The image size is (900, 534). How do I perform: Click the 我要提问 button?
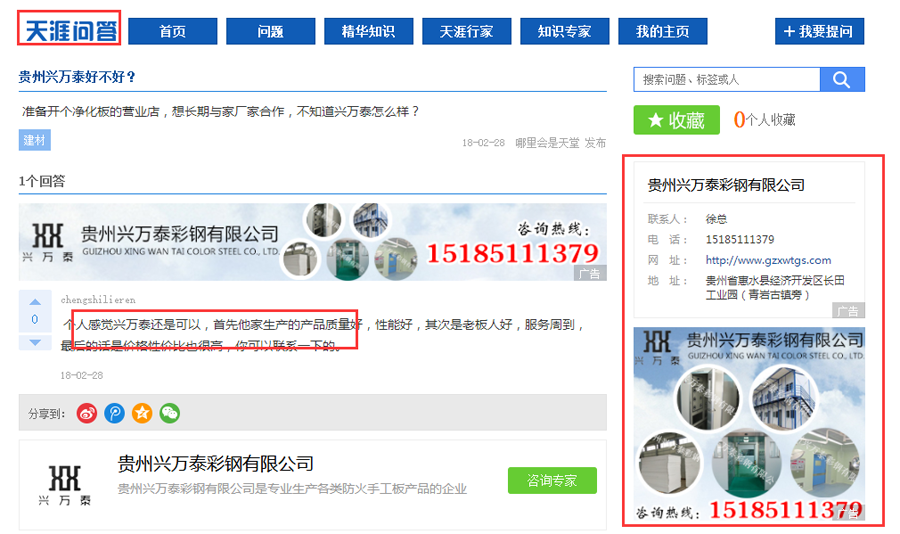click(819, 31)
